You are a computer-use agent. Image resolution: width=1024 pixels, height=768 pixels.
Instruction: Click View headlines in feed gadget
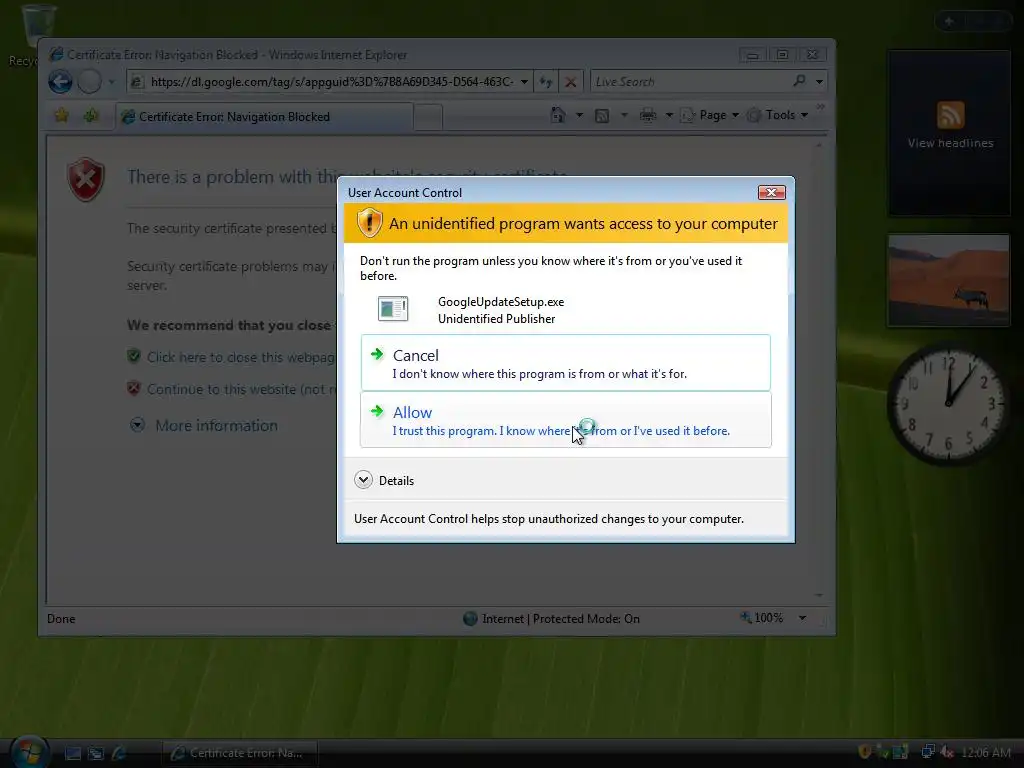(x=950, y=143)
